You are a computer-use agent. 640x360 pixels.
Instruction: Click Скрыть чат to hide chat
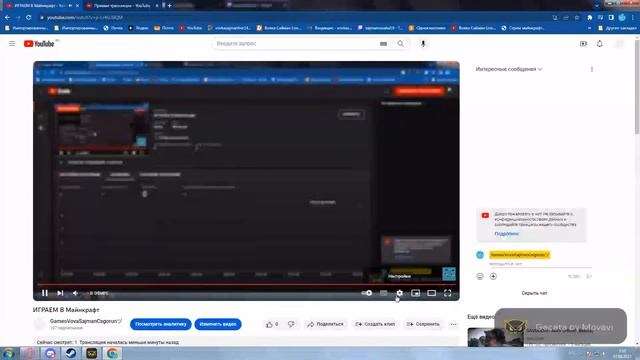(534, 293)
